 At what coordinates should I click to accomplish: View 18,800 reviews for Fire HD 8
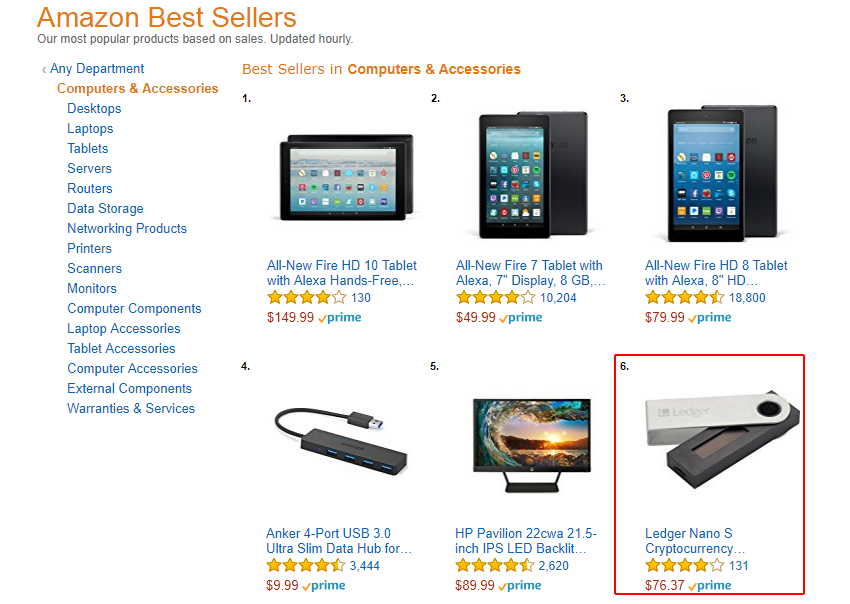(x=747, y=298)
